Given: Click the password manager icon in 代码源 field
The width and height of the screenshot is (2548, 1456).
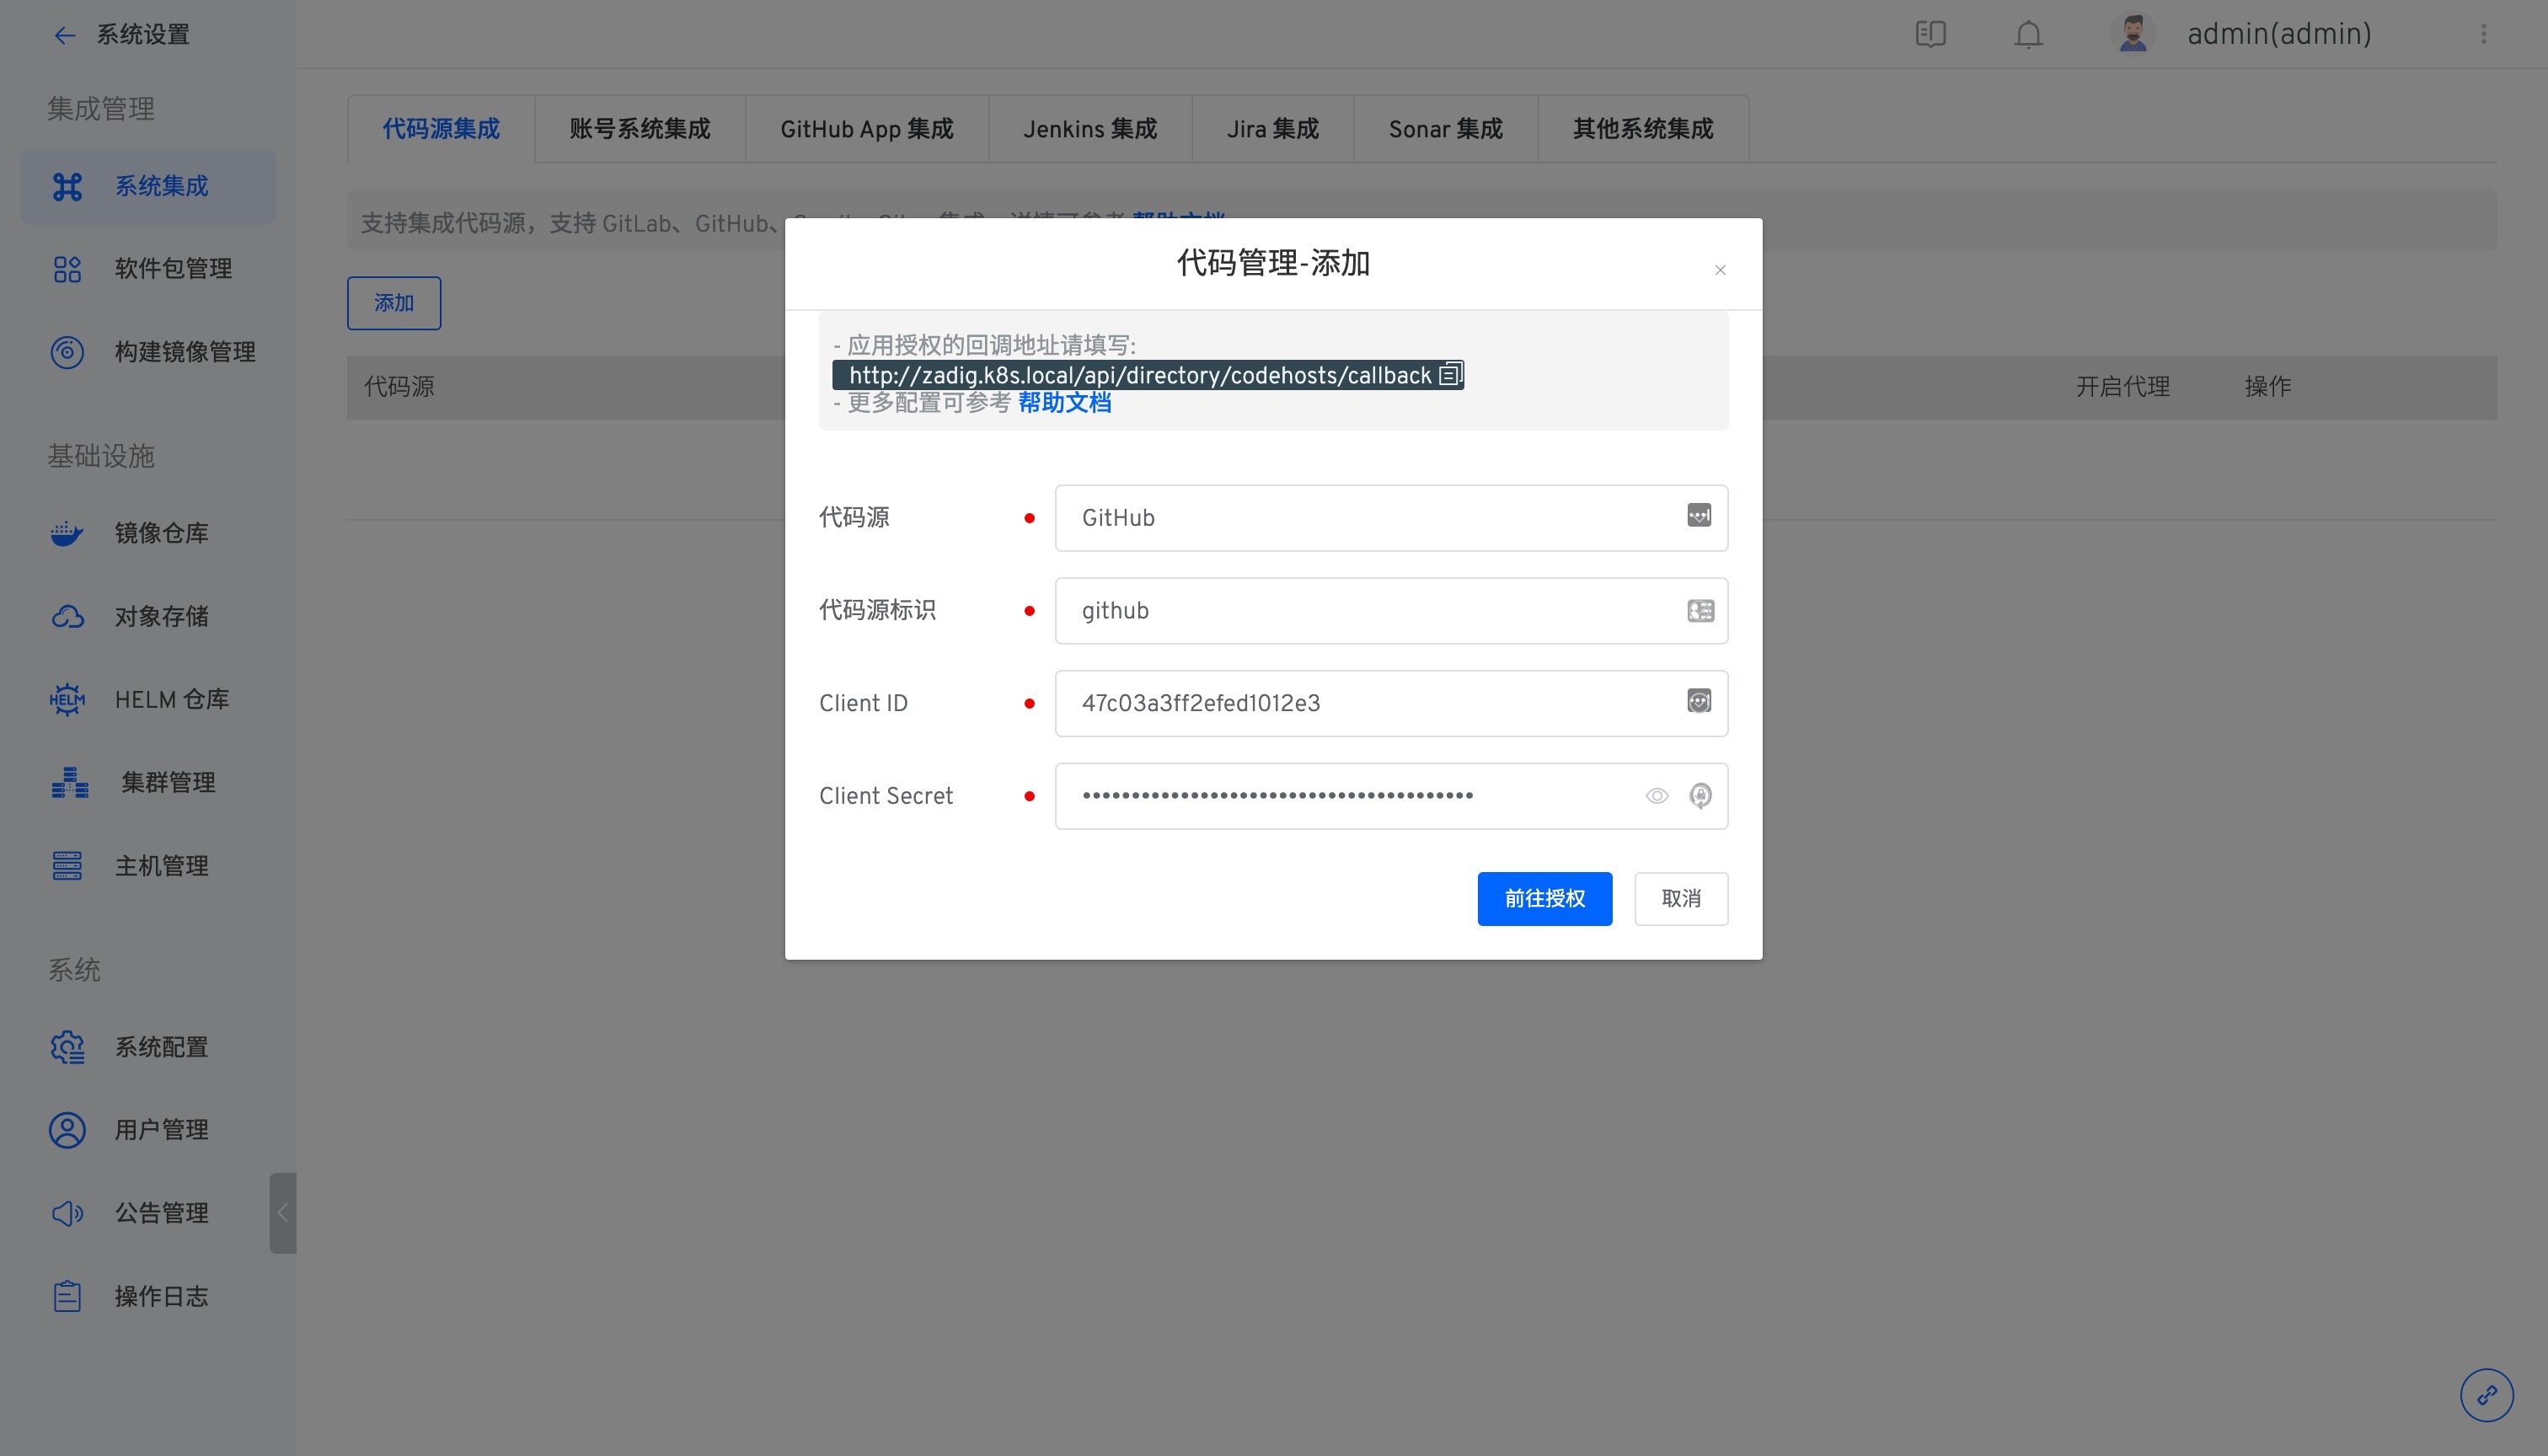Looking at the screenshot, I should pos(1699,516).
